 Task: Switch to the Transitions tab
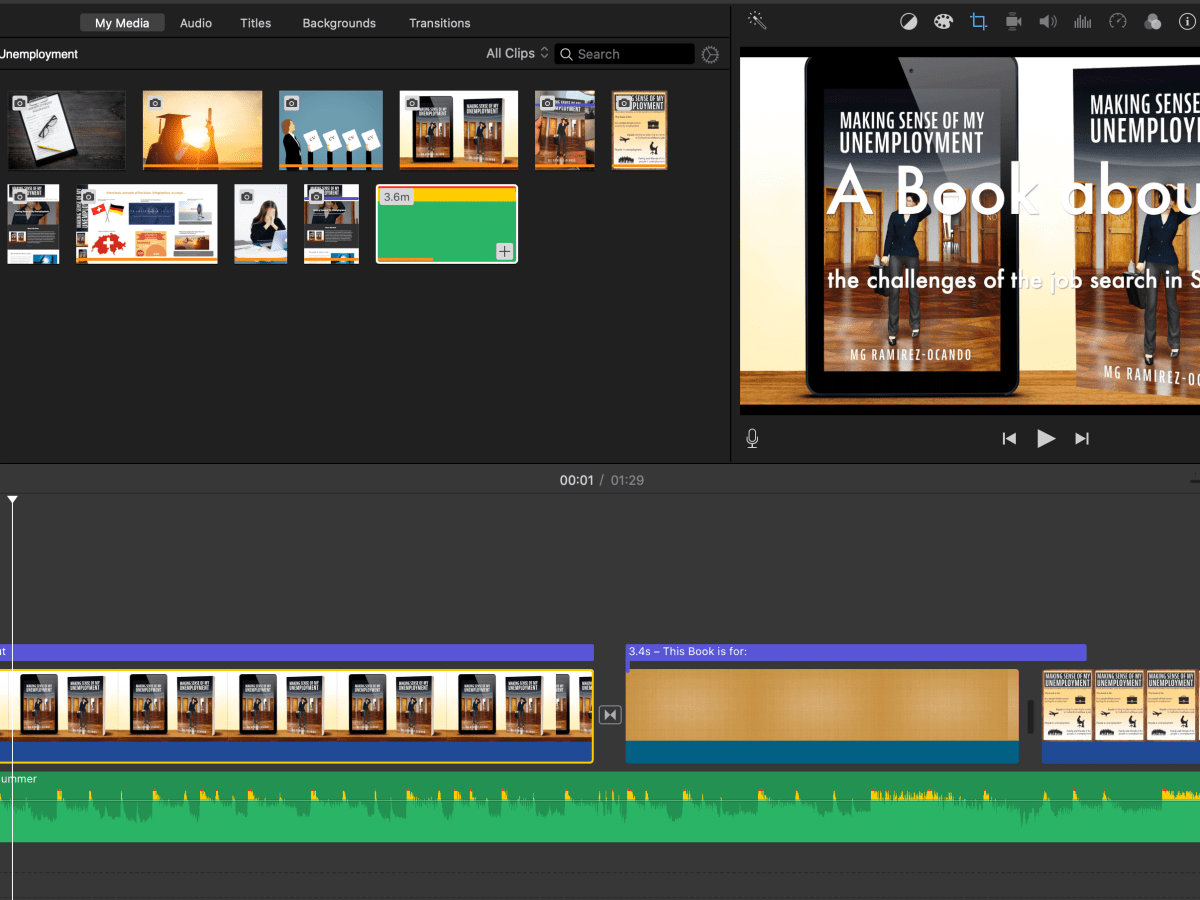coord(439,23)
